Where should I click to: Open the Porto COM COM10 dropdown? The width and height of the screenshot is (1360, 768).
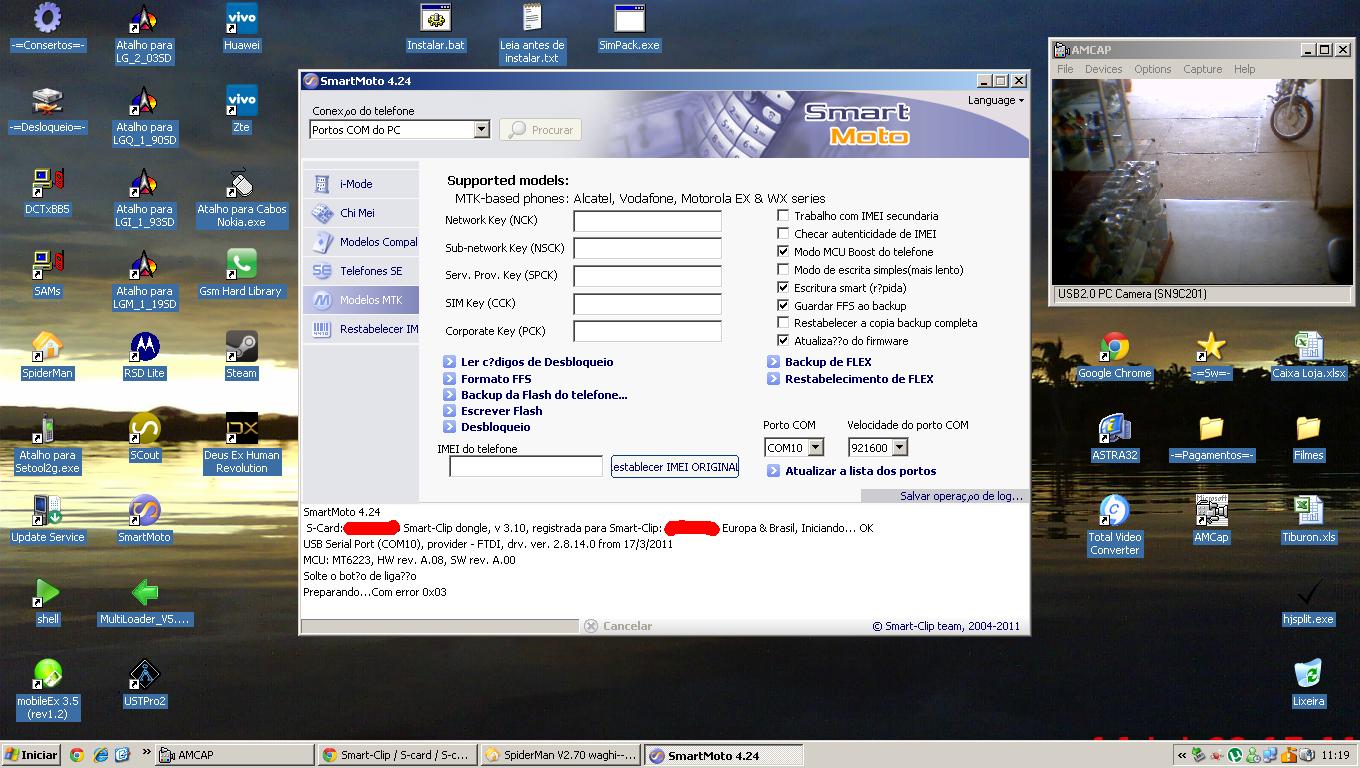(x=815, y=448)
